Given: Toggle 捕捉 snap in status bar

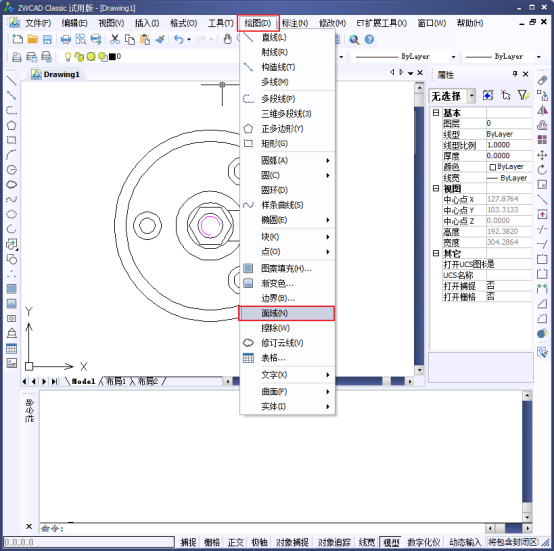Looking at the screenshot, I should (188, 542).
